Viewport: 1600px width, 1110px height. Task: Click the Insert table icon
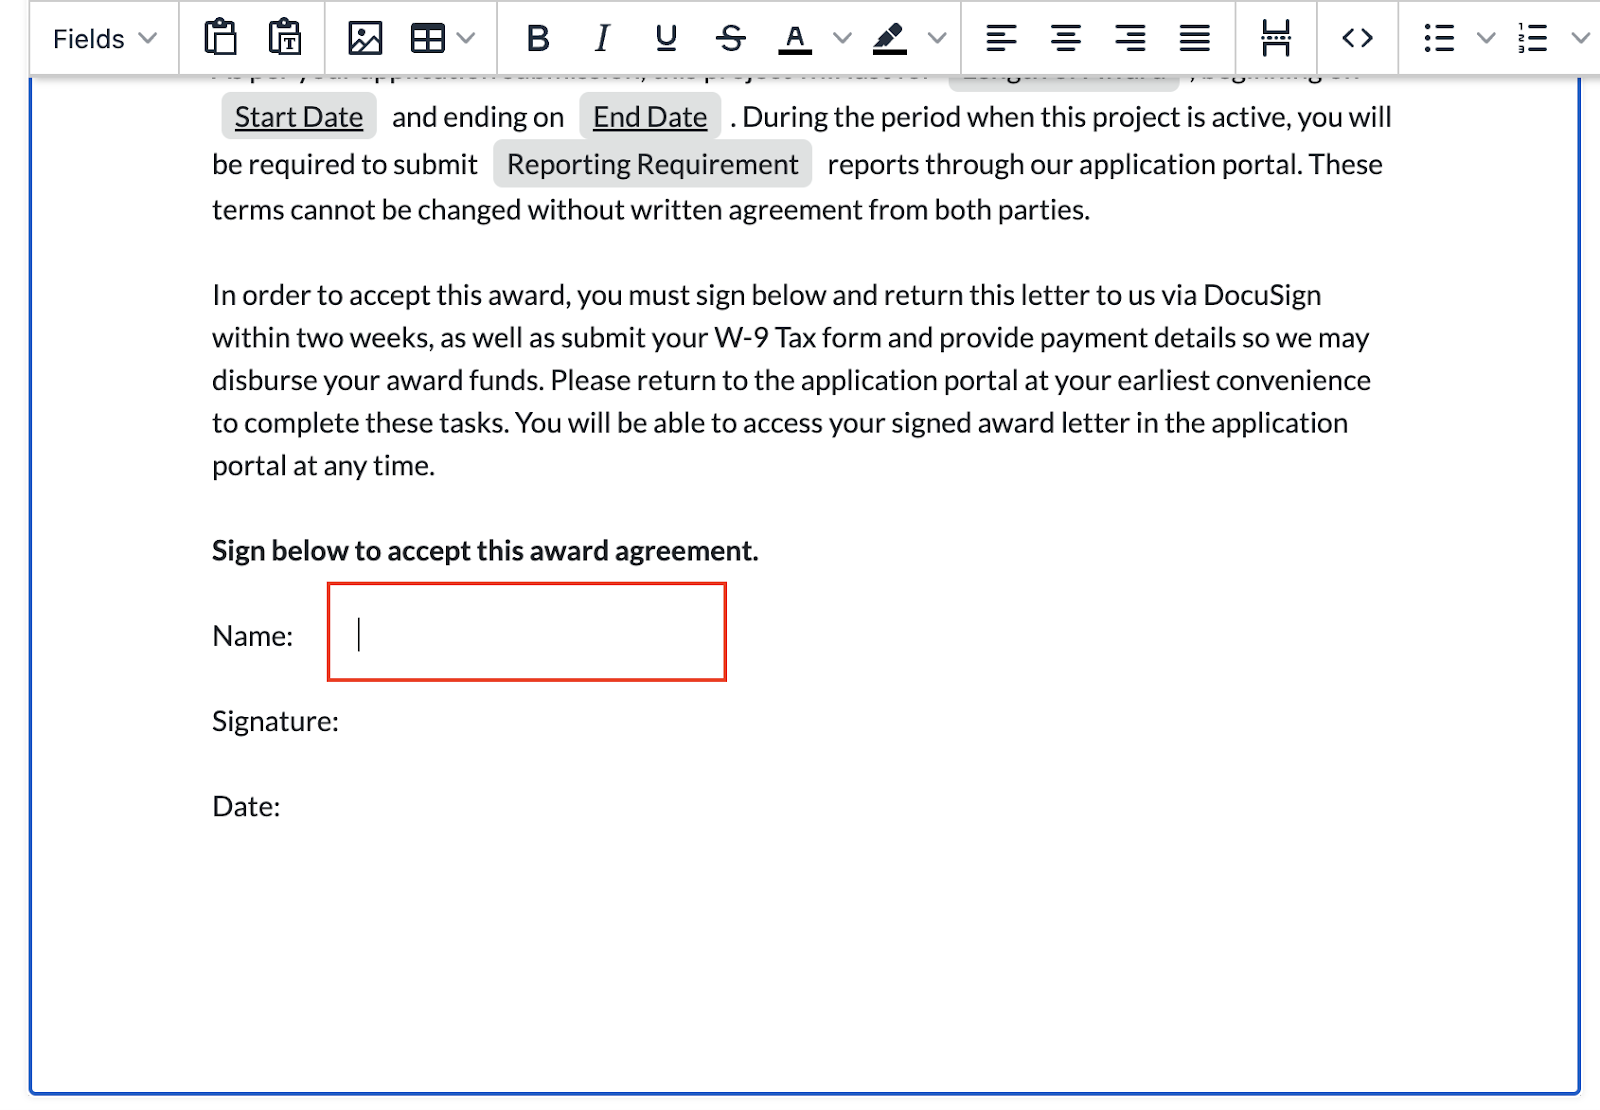click(x=428, y=38)
